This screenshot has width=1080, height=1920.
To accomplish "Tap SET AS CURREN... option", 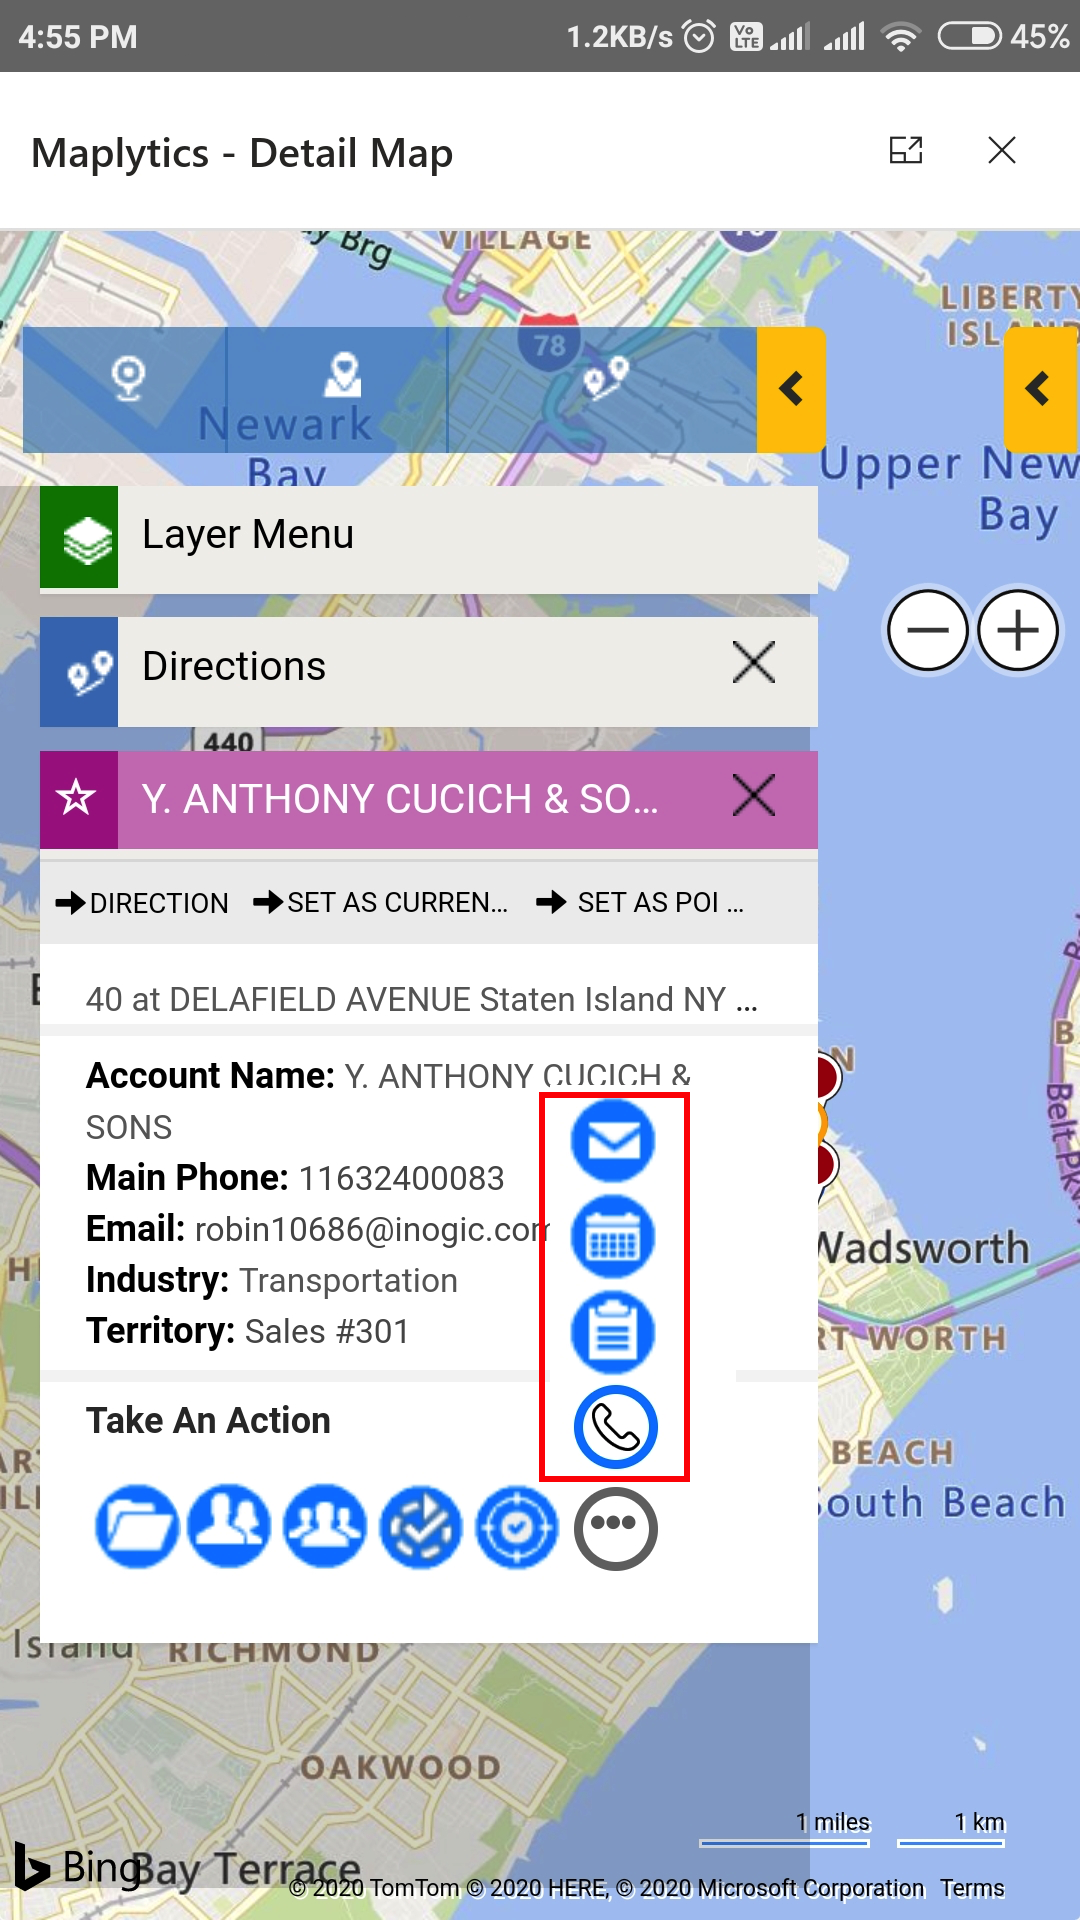I will pyautogui.click(x=381, y=902).
